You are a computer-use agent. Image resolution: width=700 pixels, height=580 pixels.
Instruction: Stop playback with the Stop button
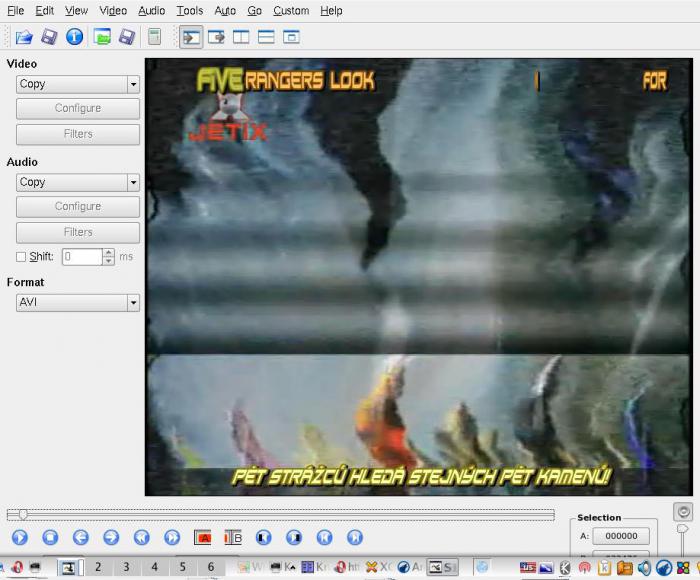[x=50, y=537]
